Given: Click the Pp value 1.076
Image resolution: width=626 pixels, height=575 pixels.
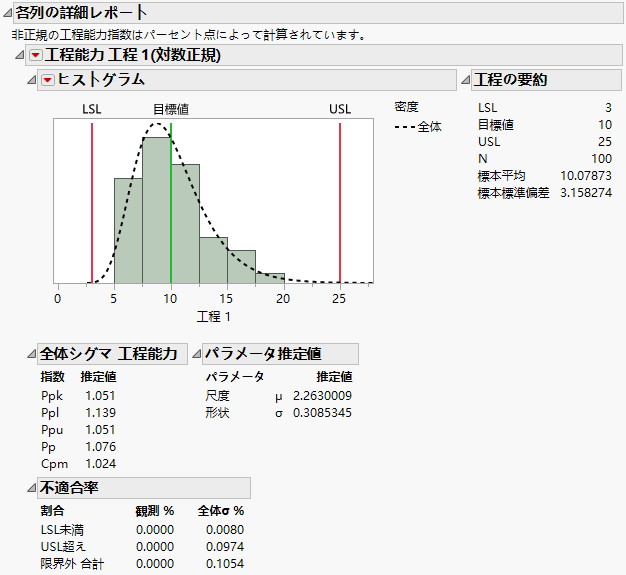Looking at the screenshot, I should coord(101,447).
